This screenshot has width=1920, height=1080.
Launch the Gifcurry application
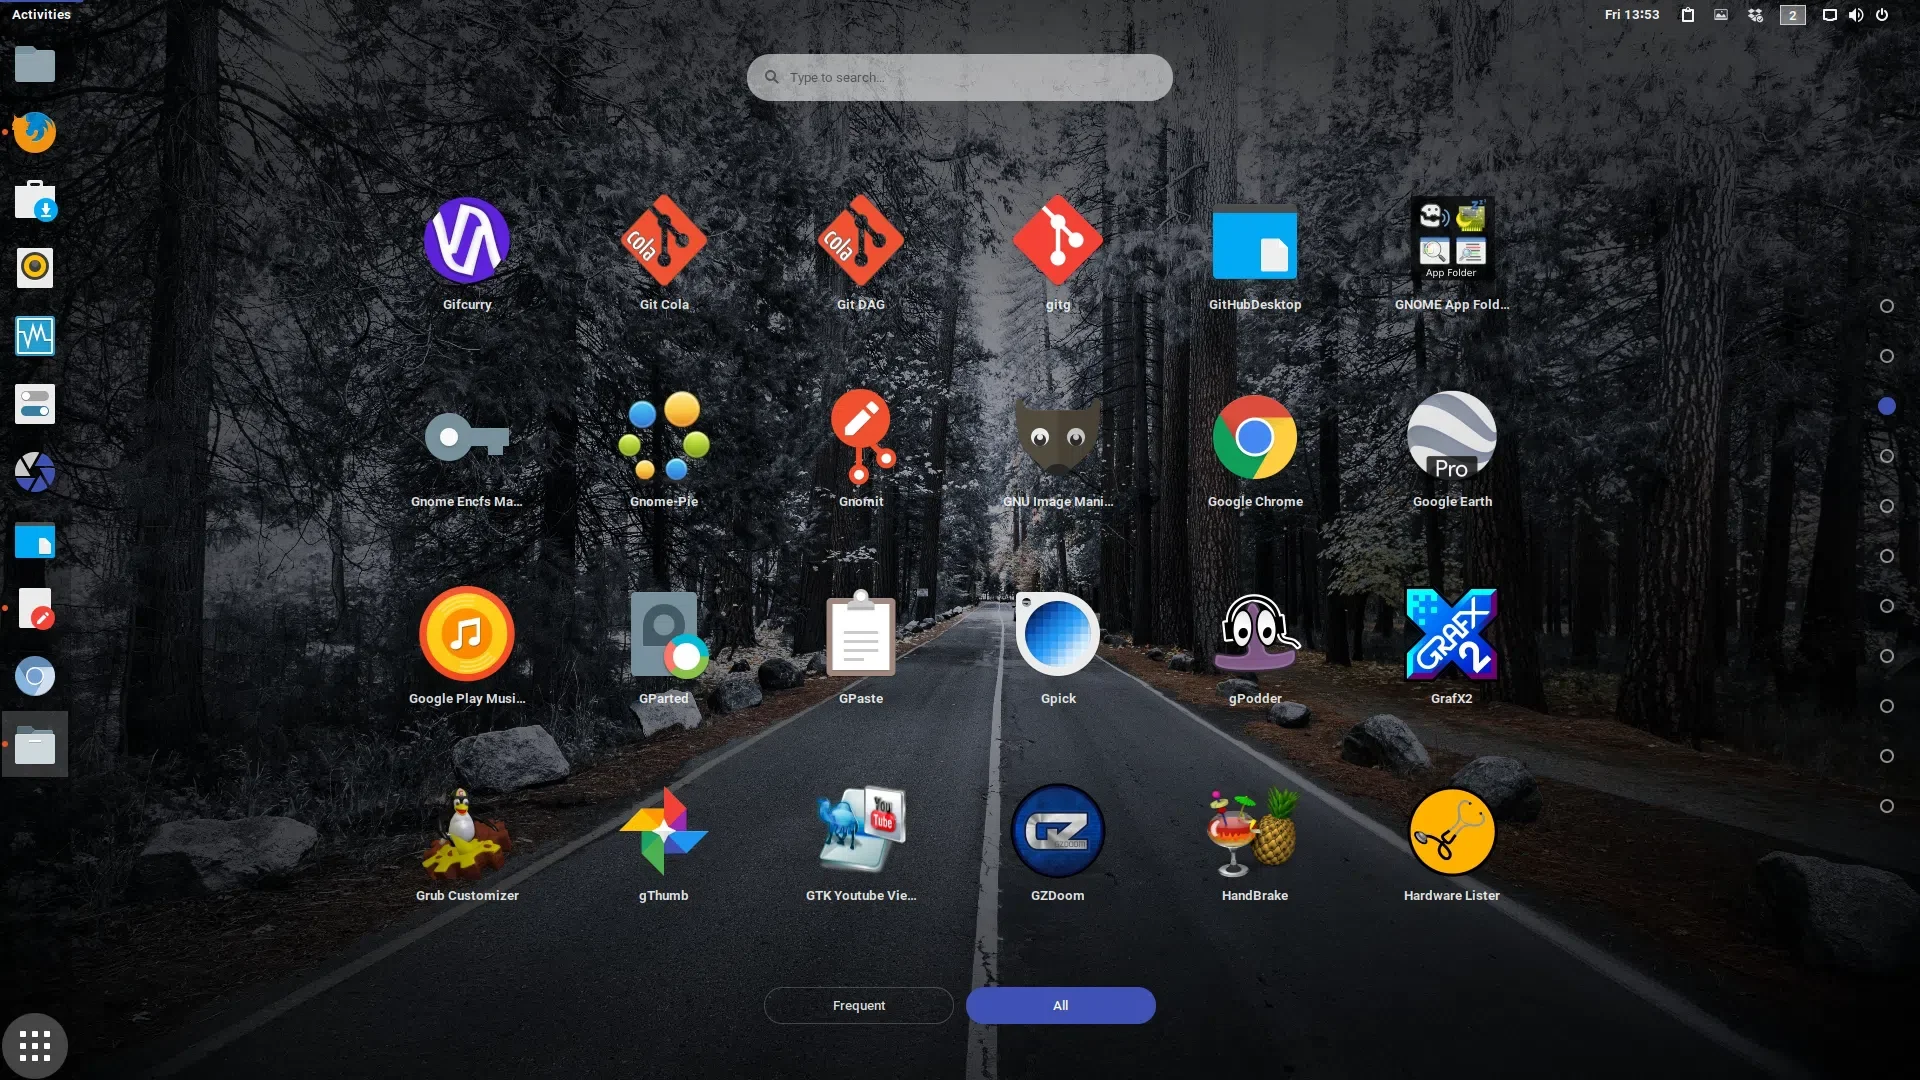point(467,242)
